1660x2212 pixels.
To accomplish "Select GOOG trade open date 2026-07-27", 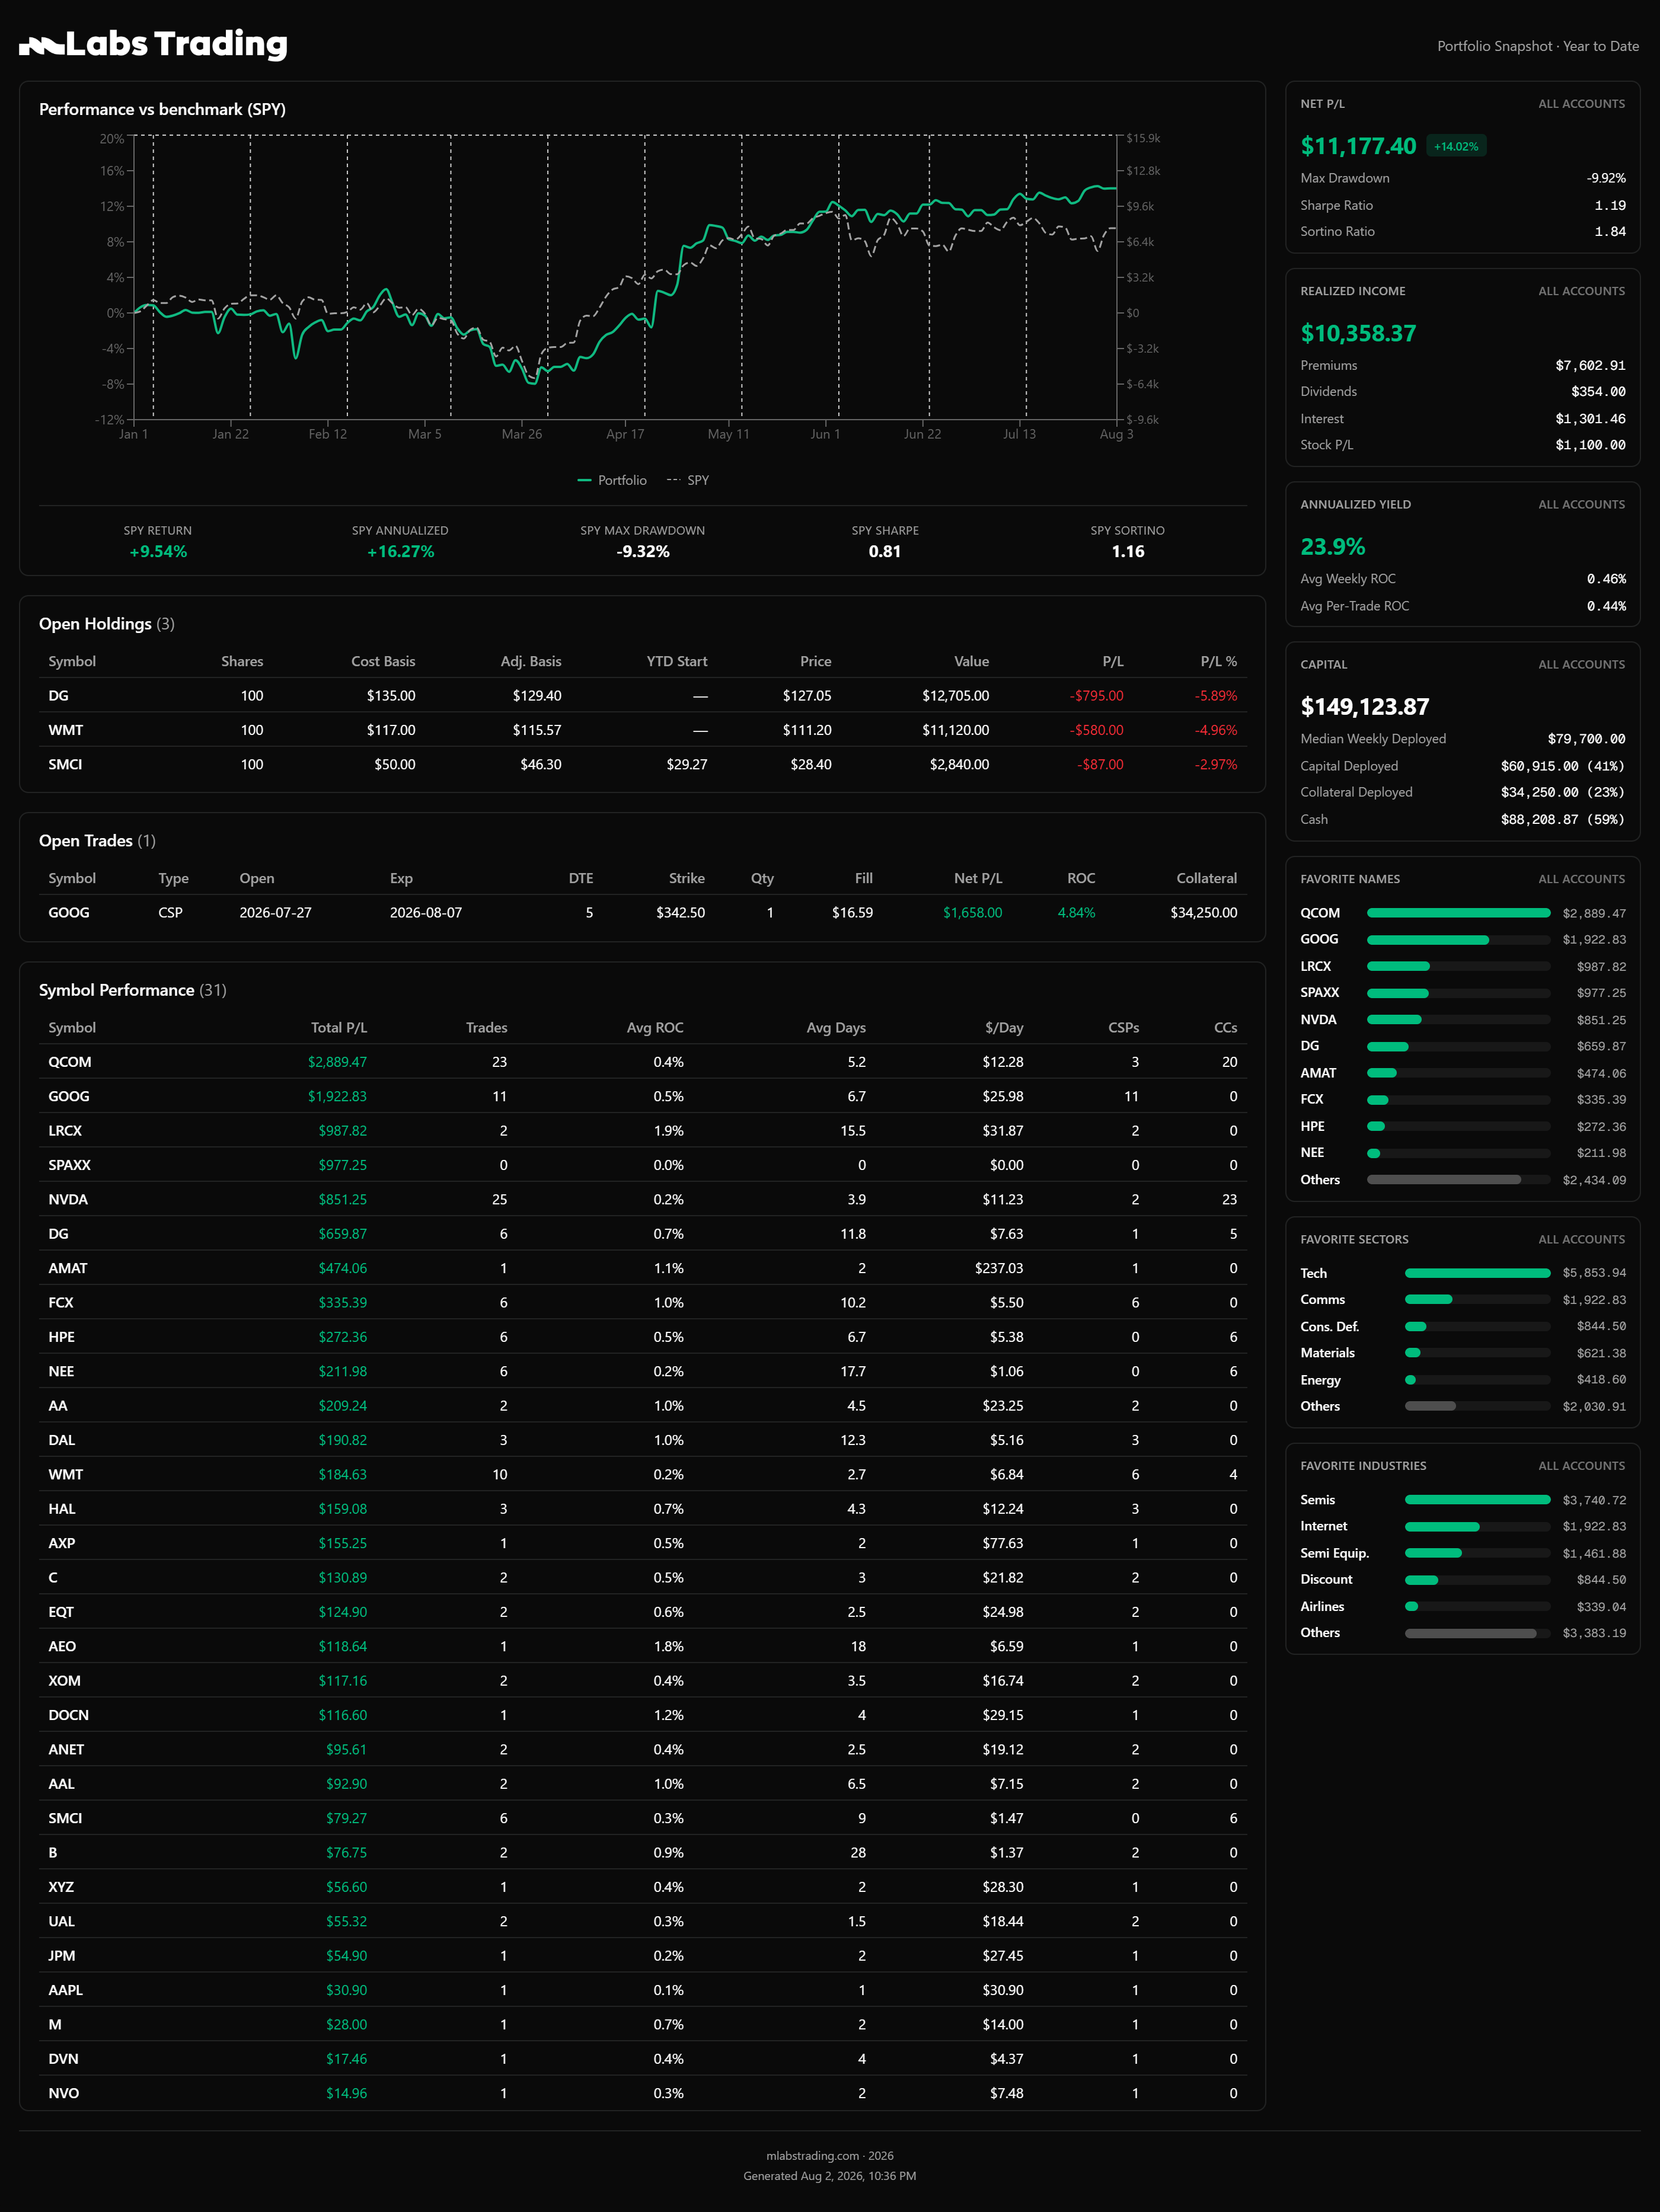I will [x=275, y=912].
